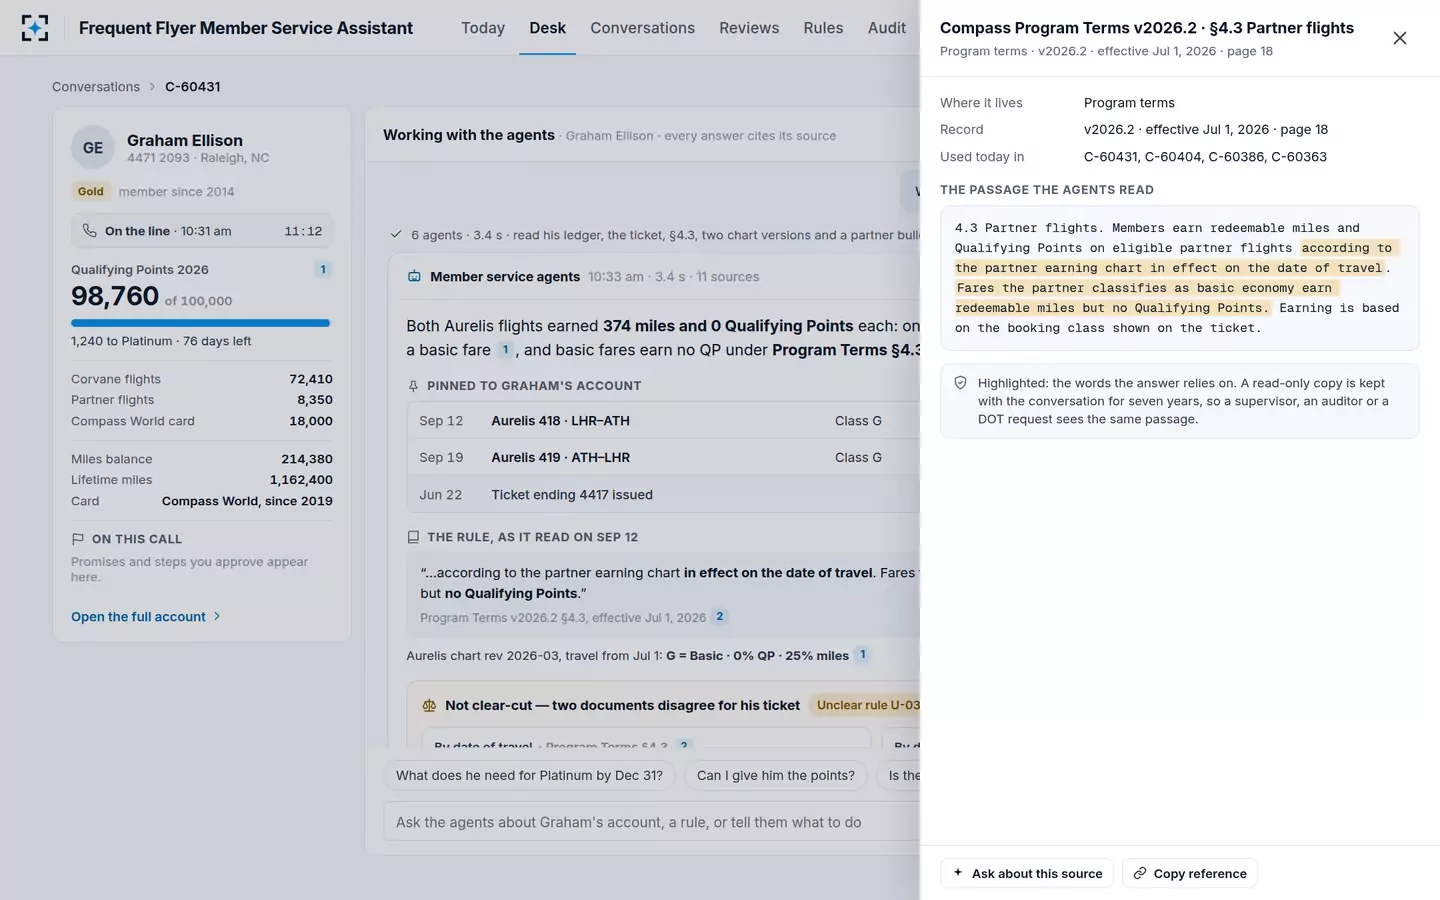This screenshot has width=1440, height=900.
Task: Select the Desk tab
Action: (x=548, y=28)
